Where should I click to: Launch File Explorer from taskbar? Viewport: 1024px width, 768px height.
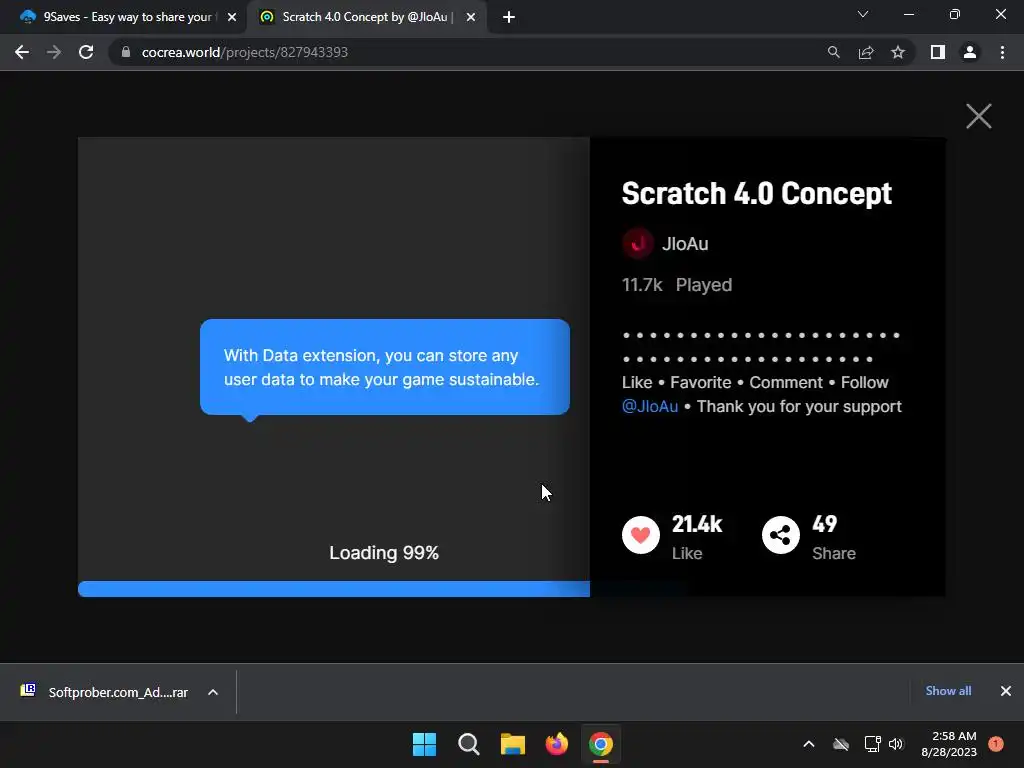(x=513, y=744)
